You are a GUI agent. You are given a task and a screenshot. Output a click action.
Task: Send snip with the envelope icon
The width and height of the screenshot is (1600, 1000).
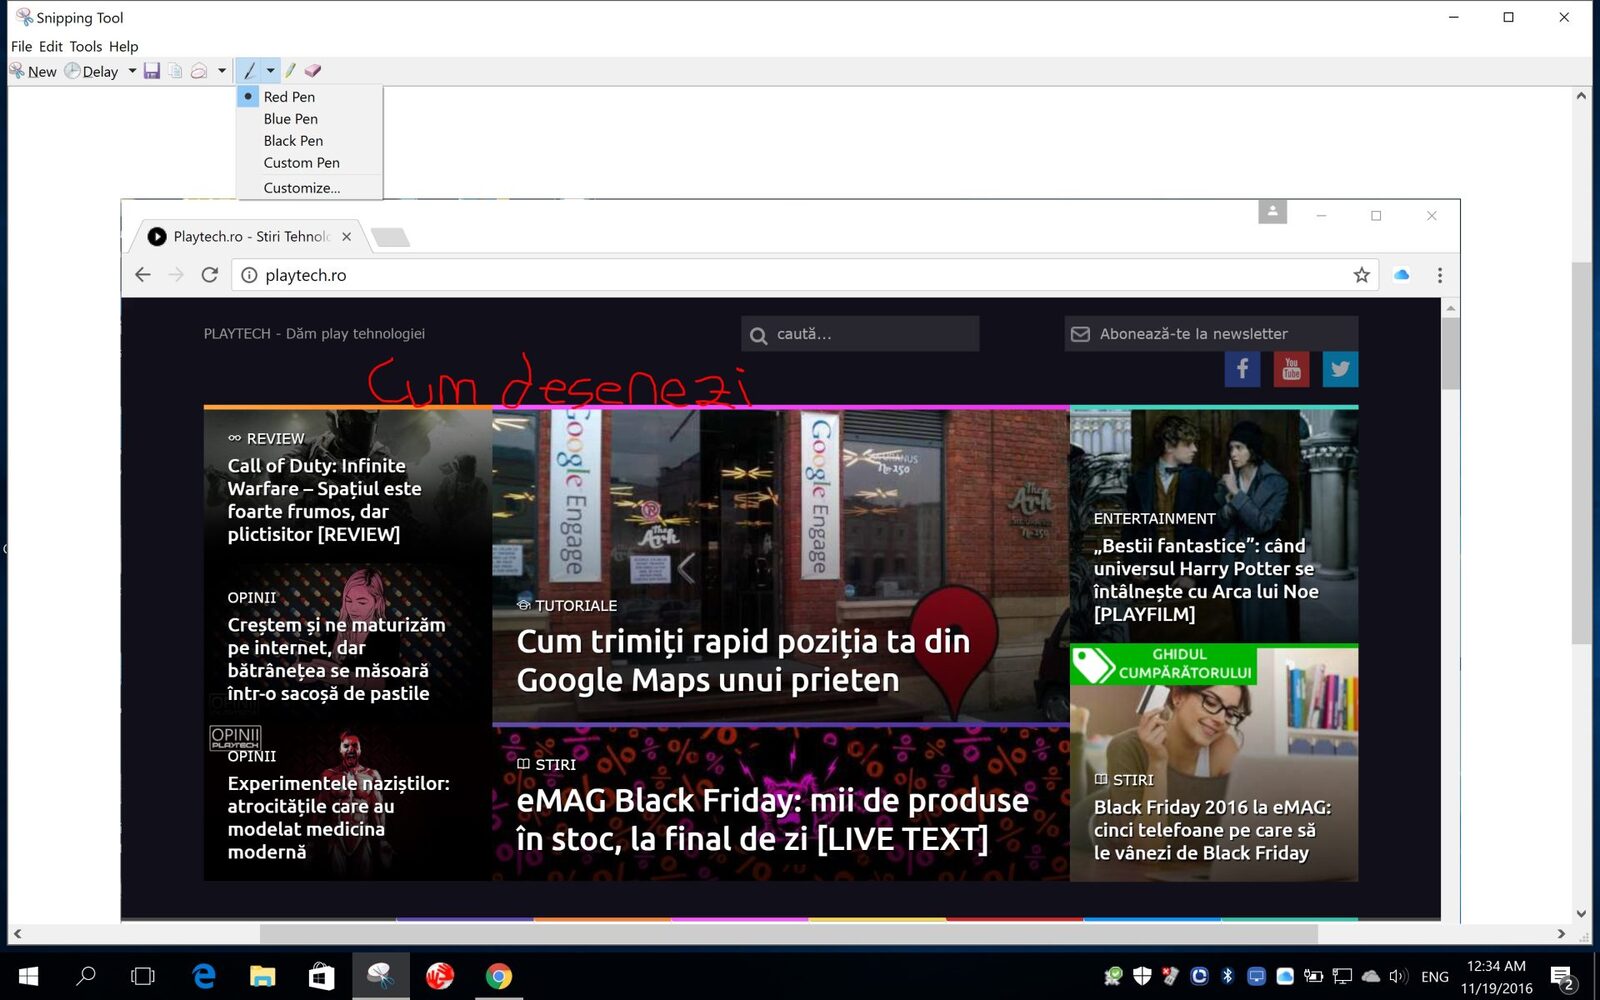click(x=199, y=71)
